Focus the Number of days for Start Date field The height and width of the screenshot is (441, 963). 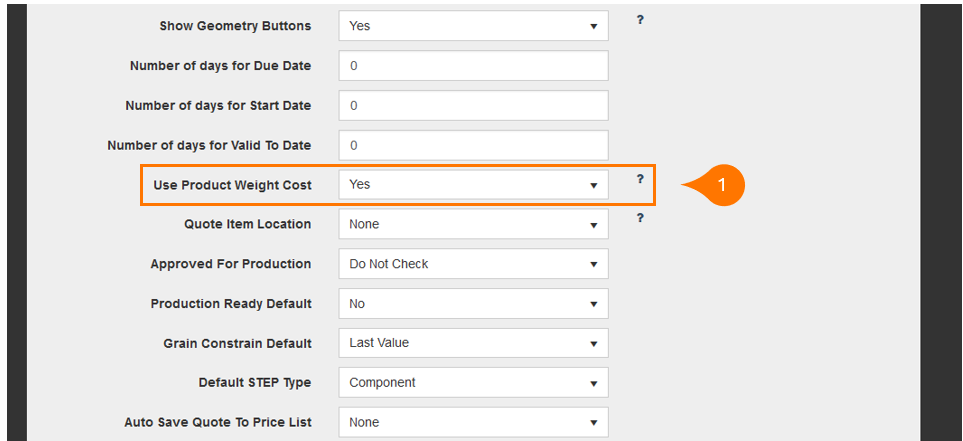point(474,106)
